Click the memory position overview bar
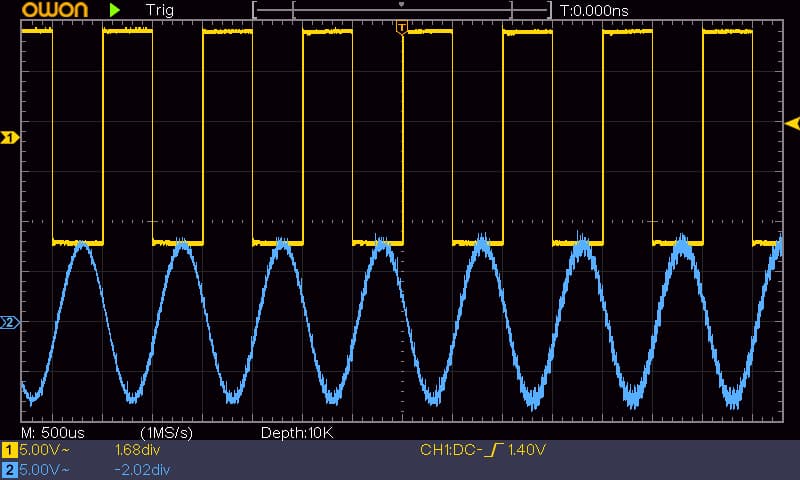Screen dimensions: 800x480 click(402, 10)
